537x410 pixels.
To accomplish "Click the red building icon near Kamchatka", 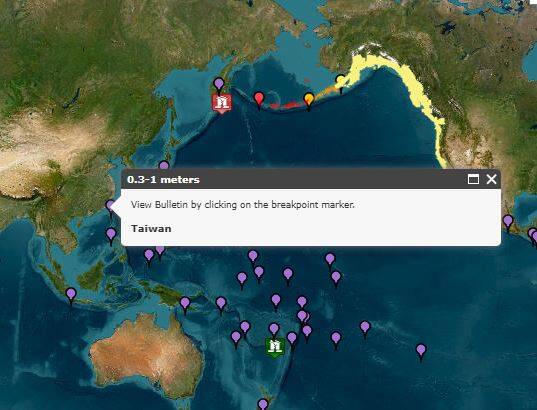I will point(222,103).
